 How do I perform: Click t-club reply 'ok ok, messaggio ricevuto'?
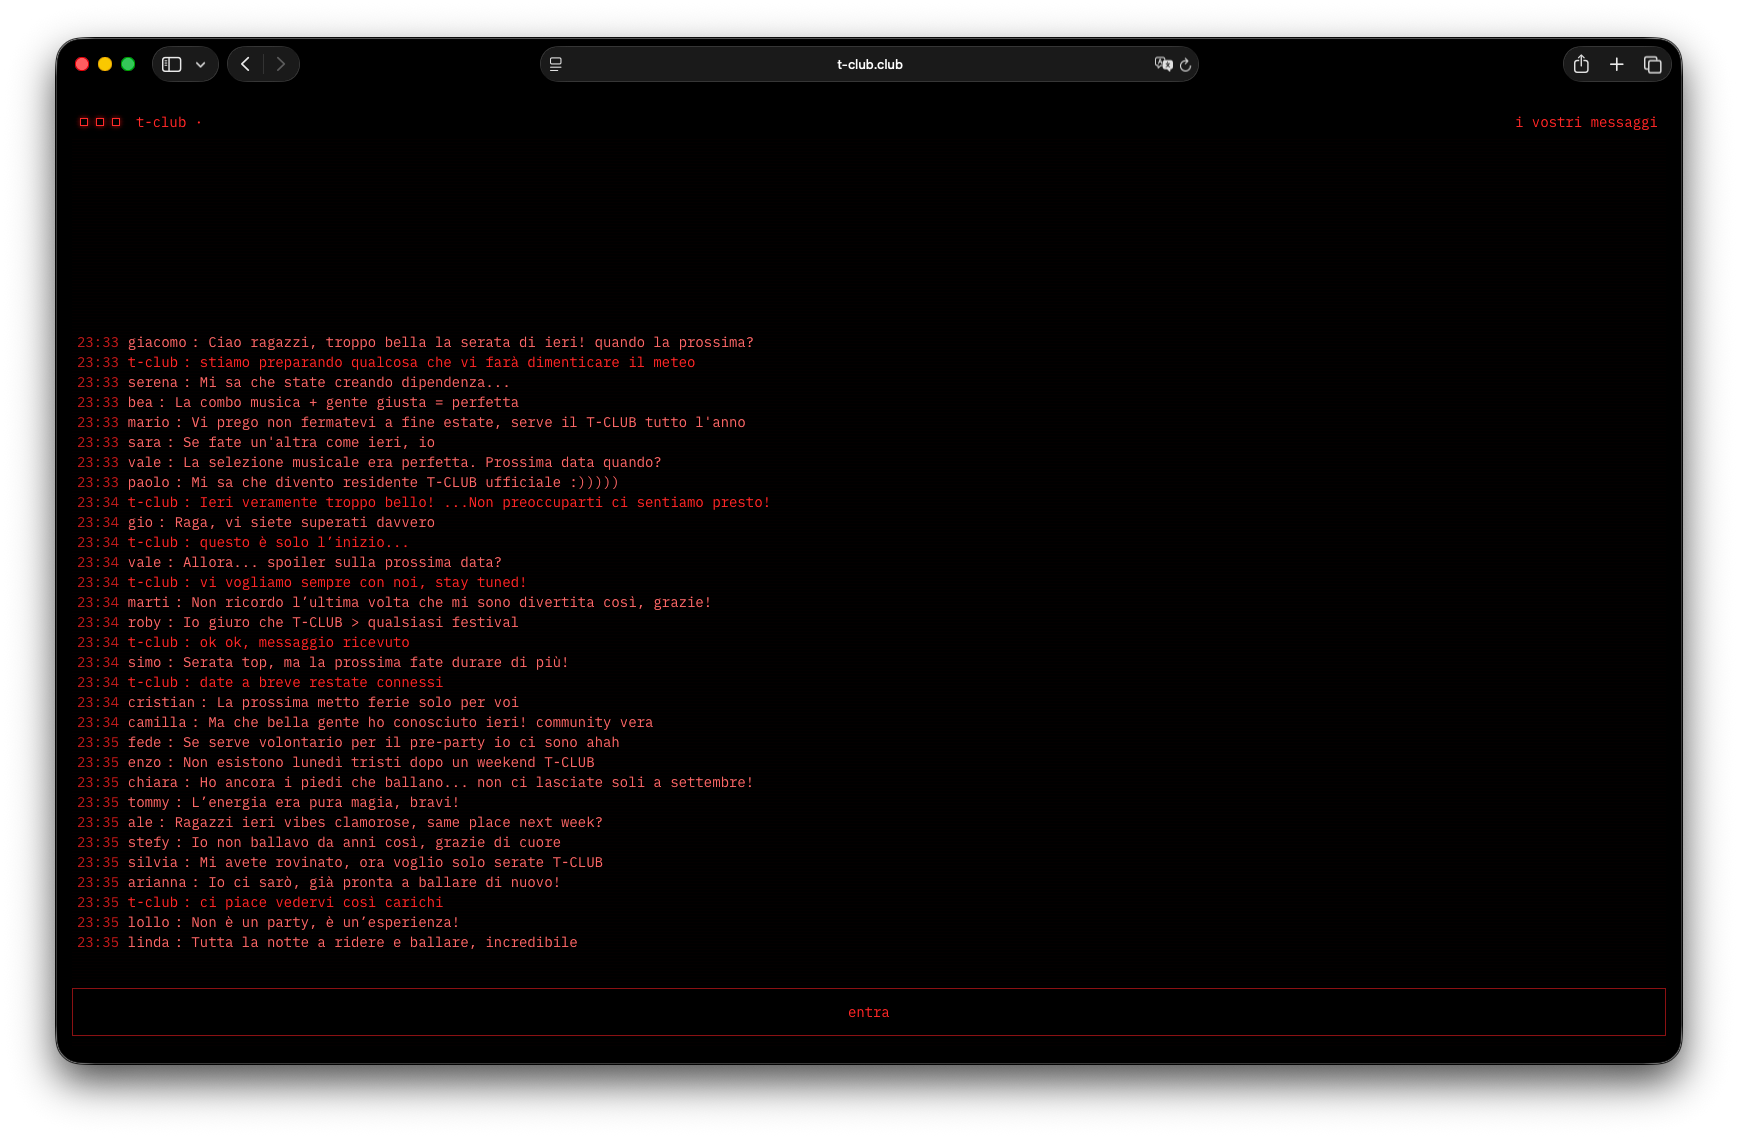(243, 643)
